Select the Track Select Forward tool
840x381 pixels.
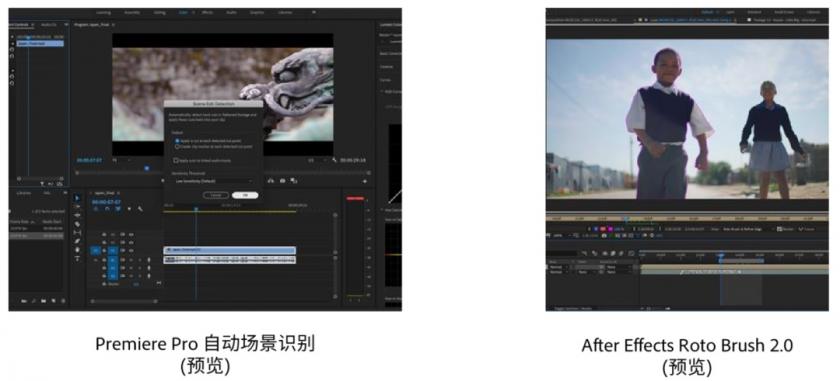[78, 206]
